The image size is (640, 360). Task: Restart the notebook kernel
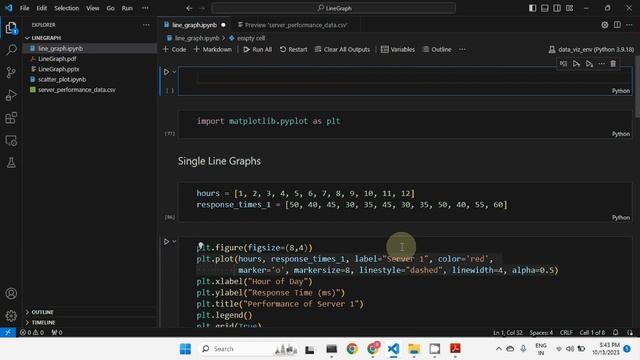[293, 49]
